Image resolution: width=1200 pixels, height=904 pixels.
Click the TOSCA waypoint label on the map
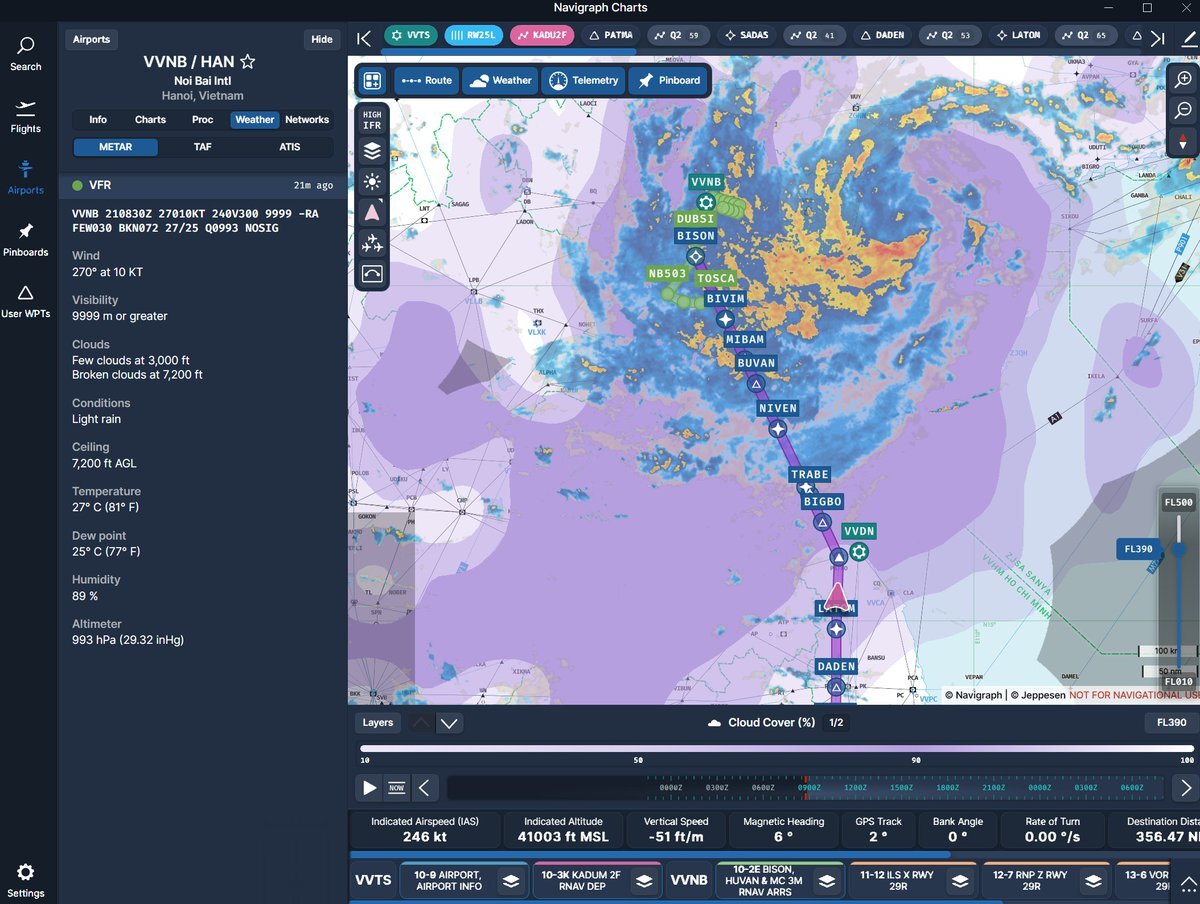click(x=716, y=279)
